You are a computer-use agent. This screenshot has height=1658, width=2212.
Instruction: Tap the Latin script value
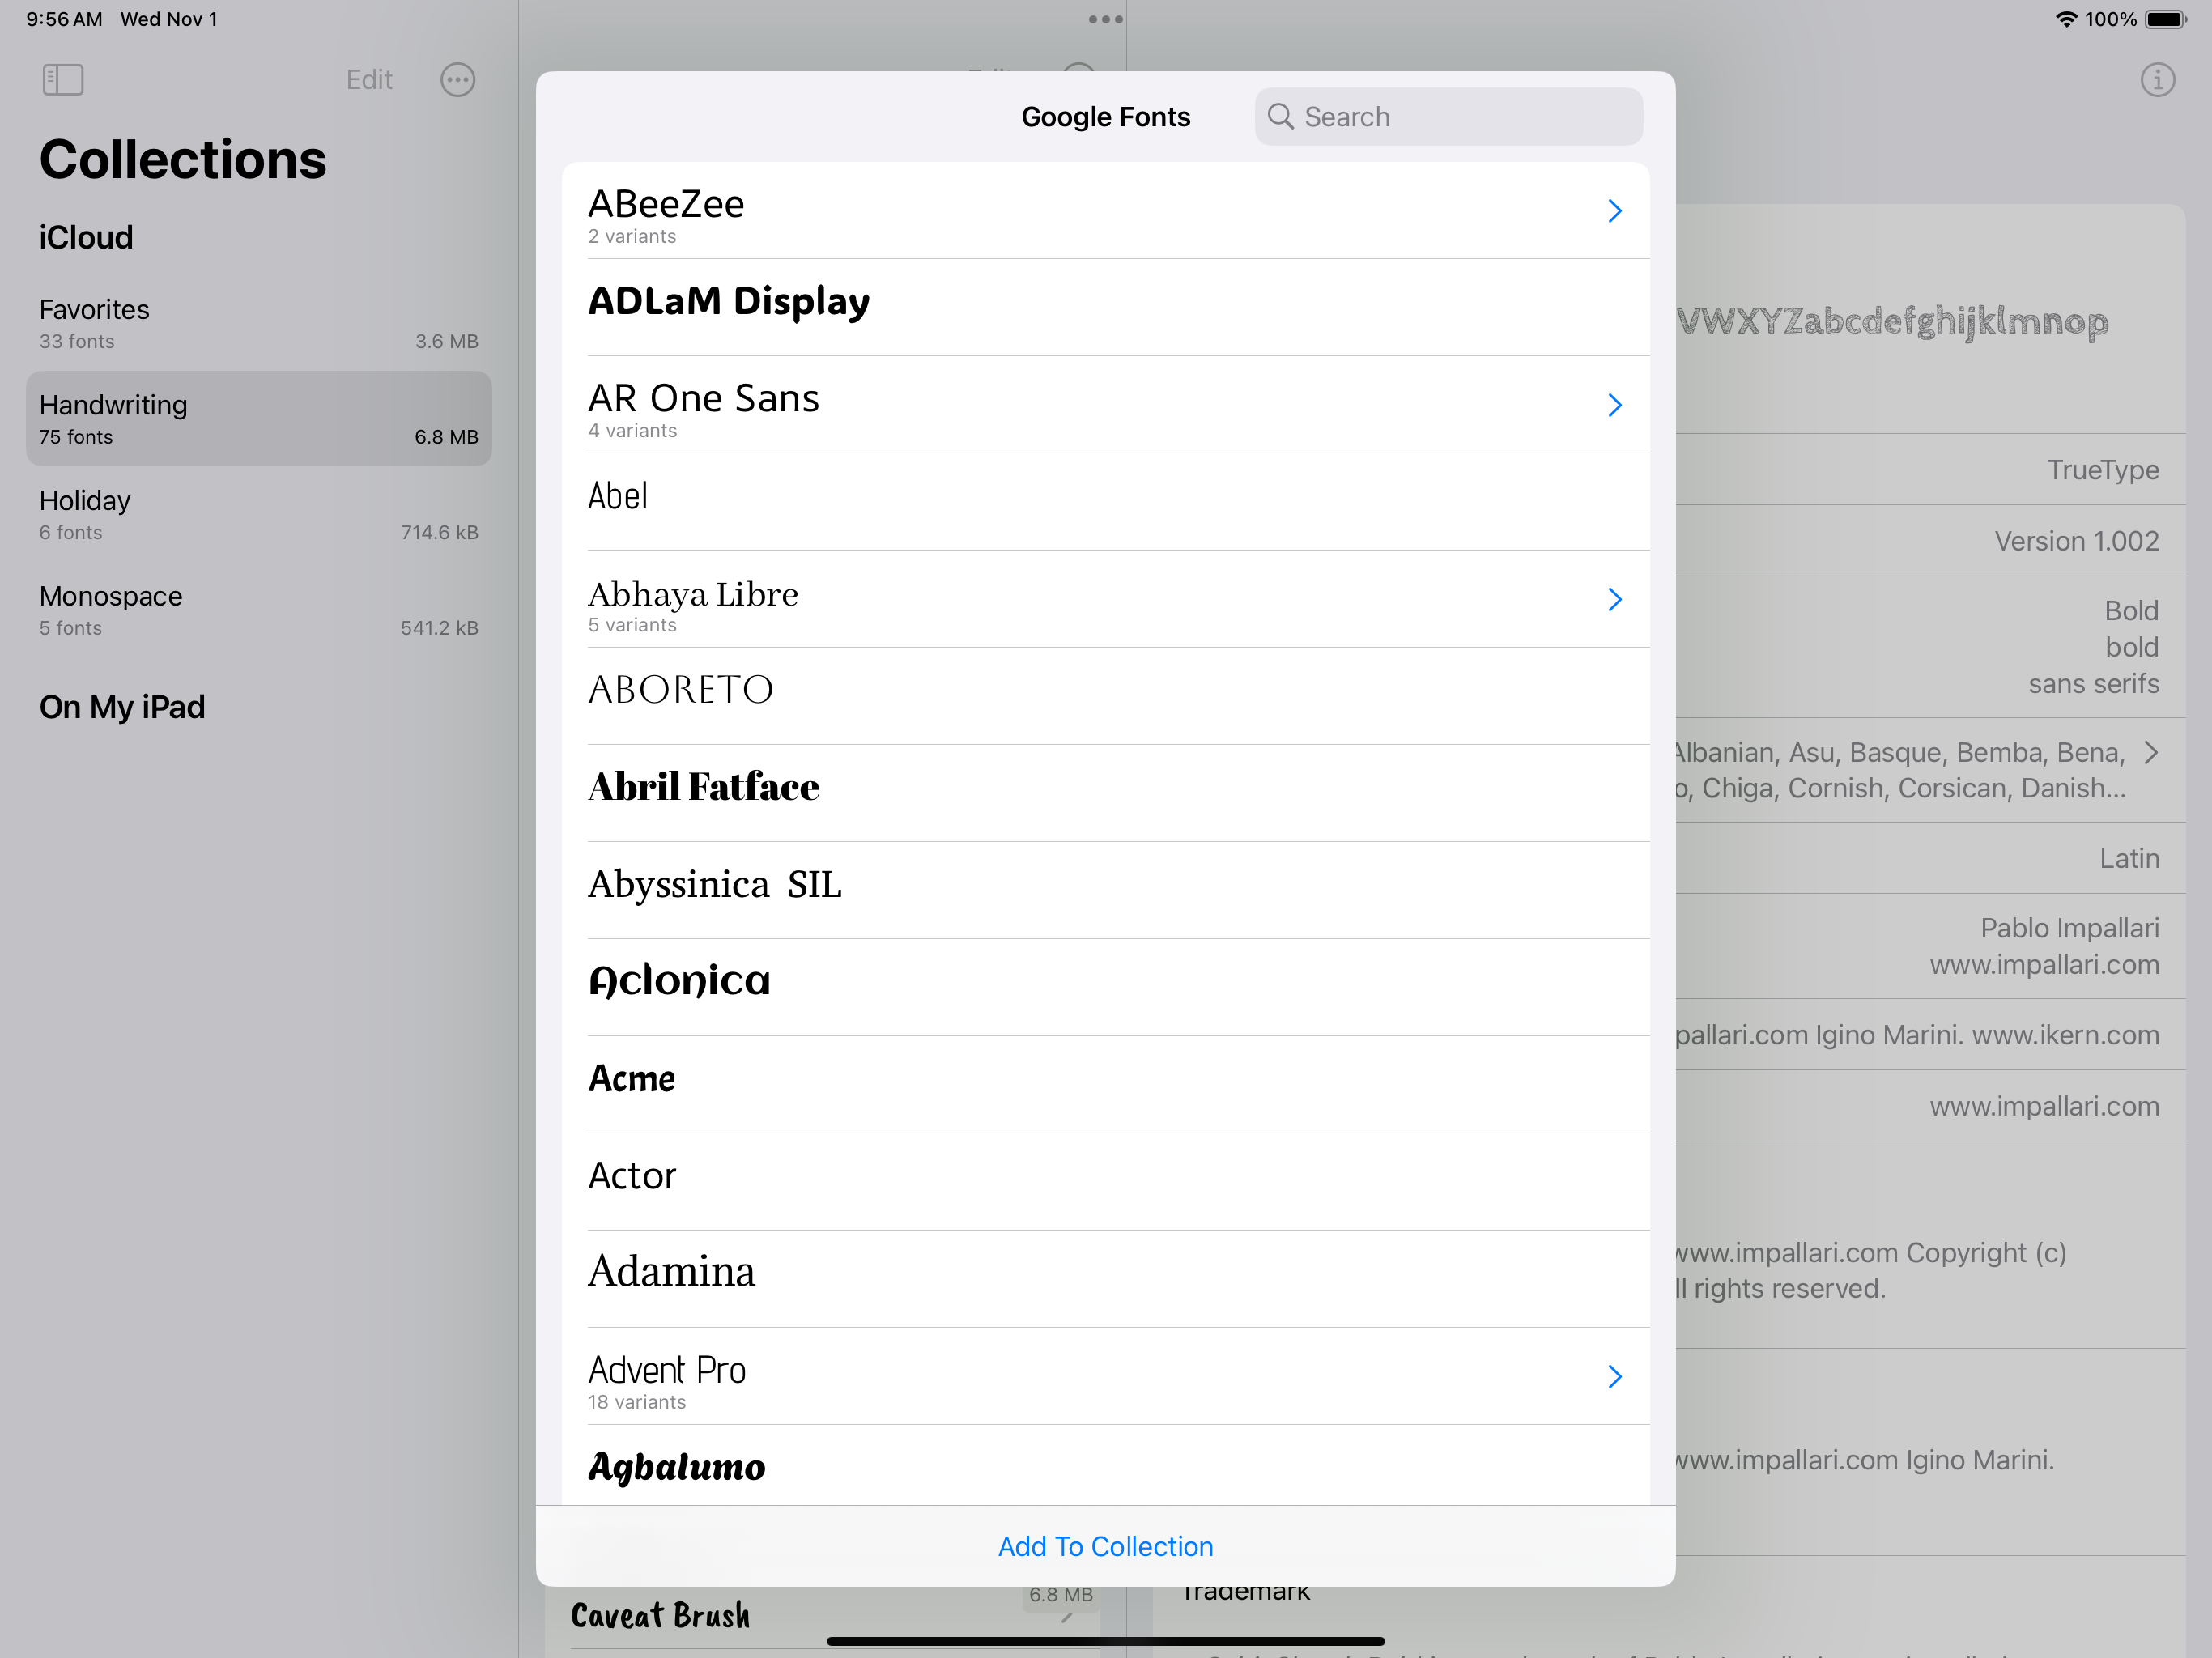(x=2129, y=858)
